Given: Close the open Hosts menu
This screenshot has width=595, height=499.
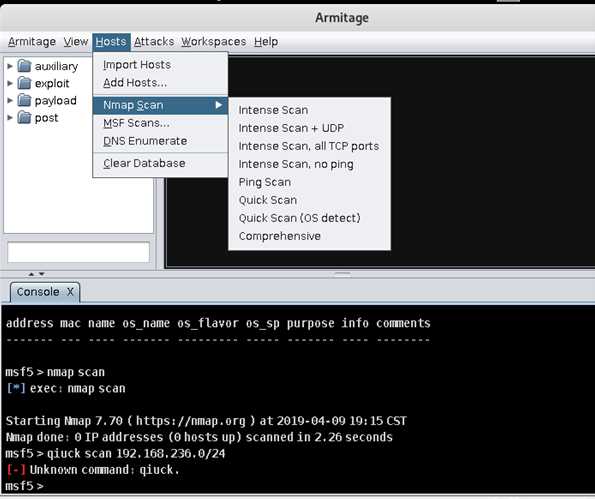Looking at the screenshot, I should pyautogui.click(x=111, y=42).
